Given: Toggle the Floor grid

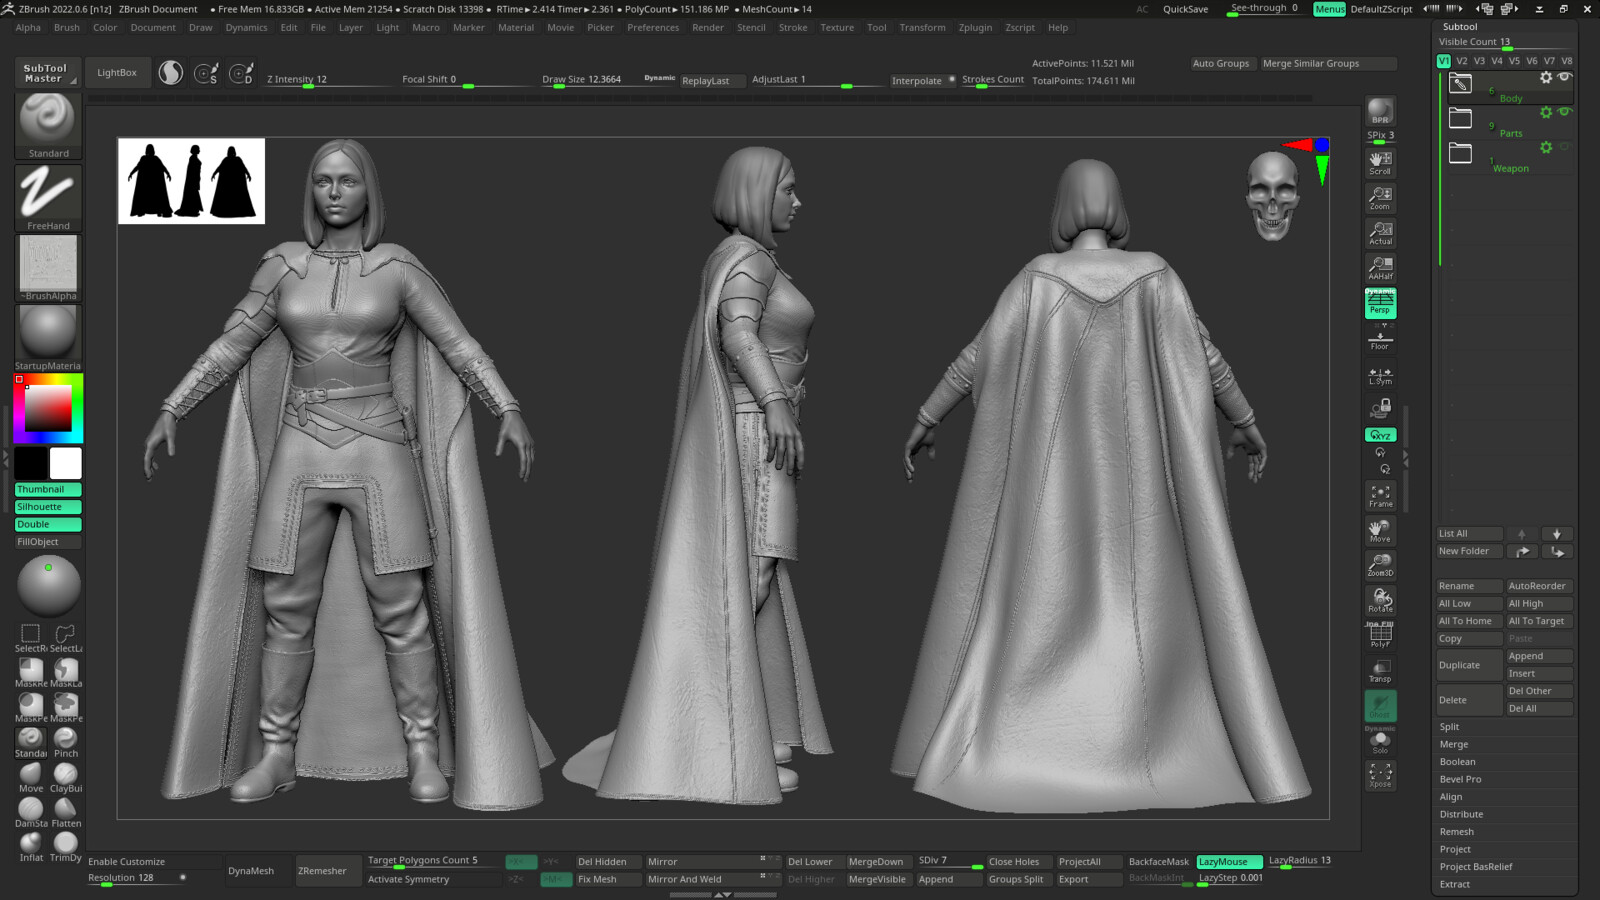Looking at the screenshot, I should click(1380, 339).
